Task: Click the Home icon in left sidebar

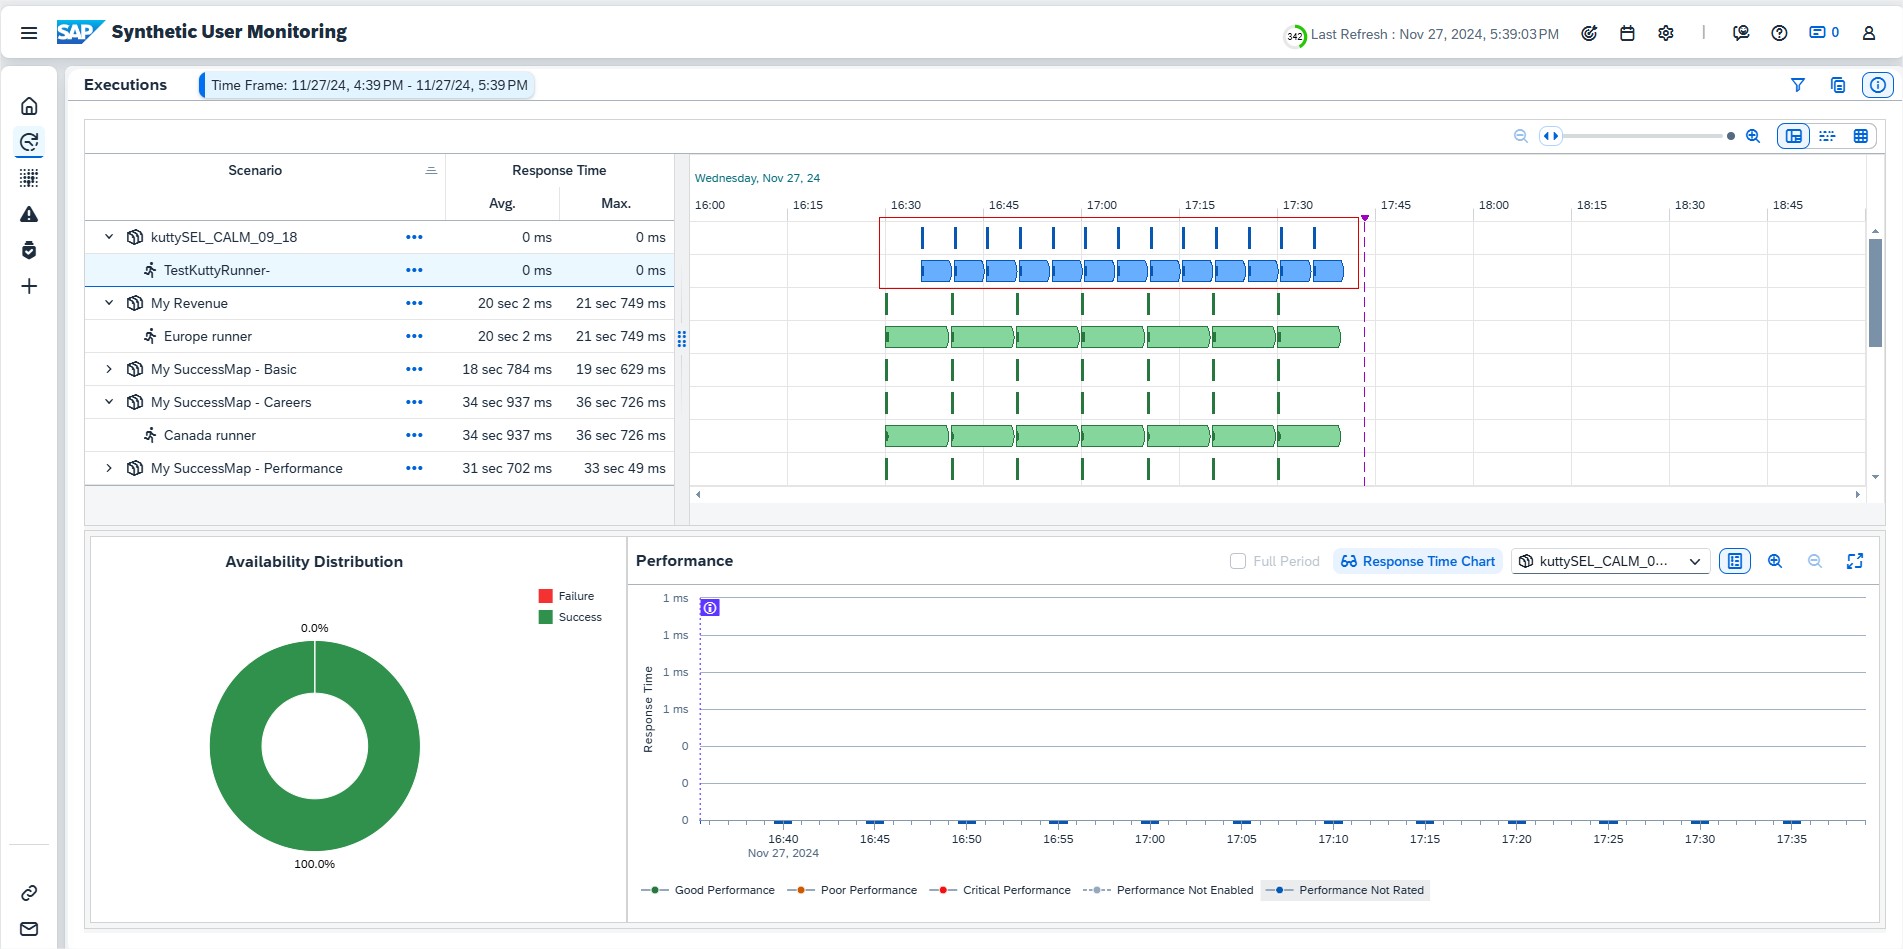Action: (x=29, y=106)
